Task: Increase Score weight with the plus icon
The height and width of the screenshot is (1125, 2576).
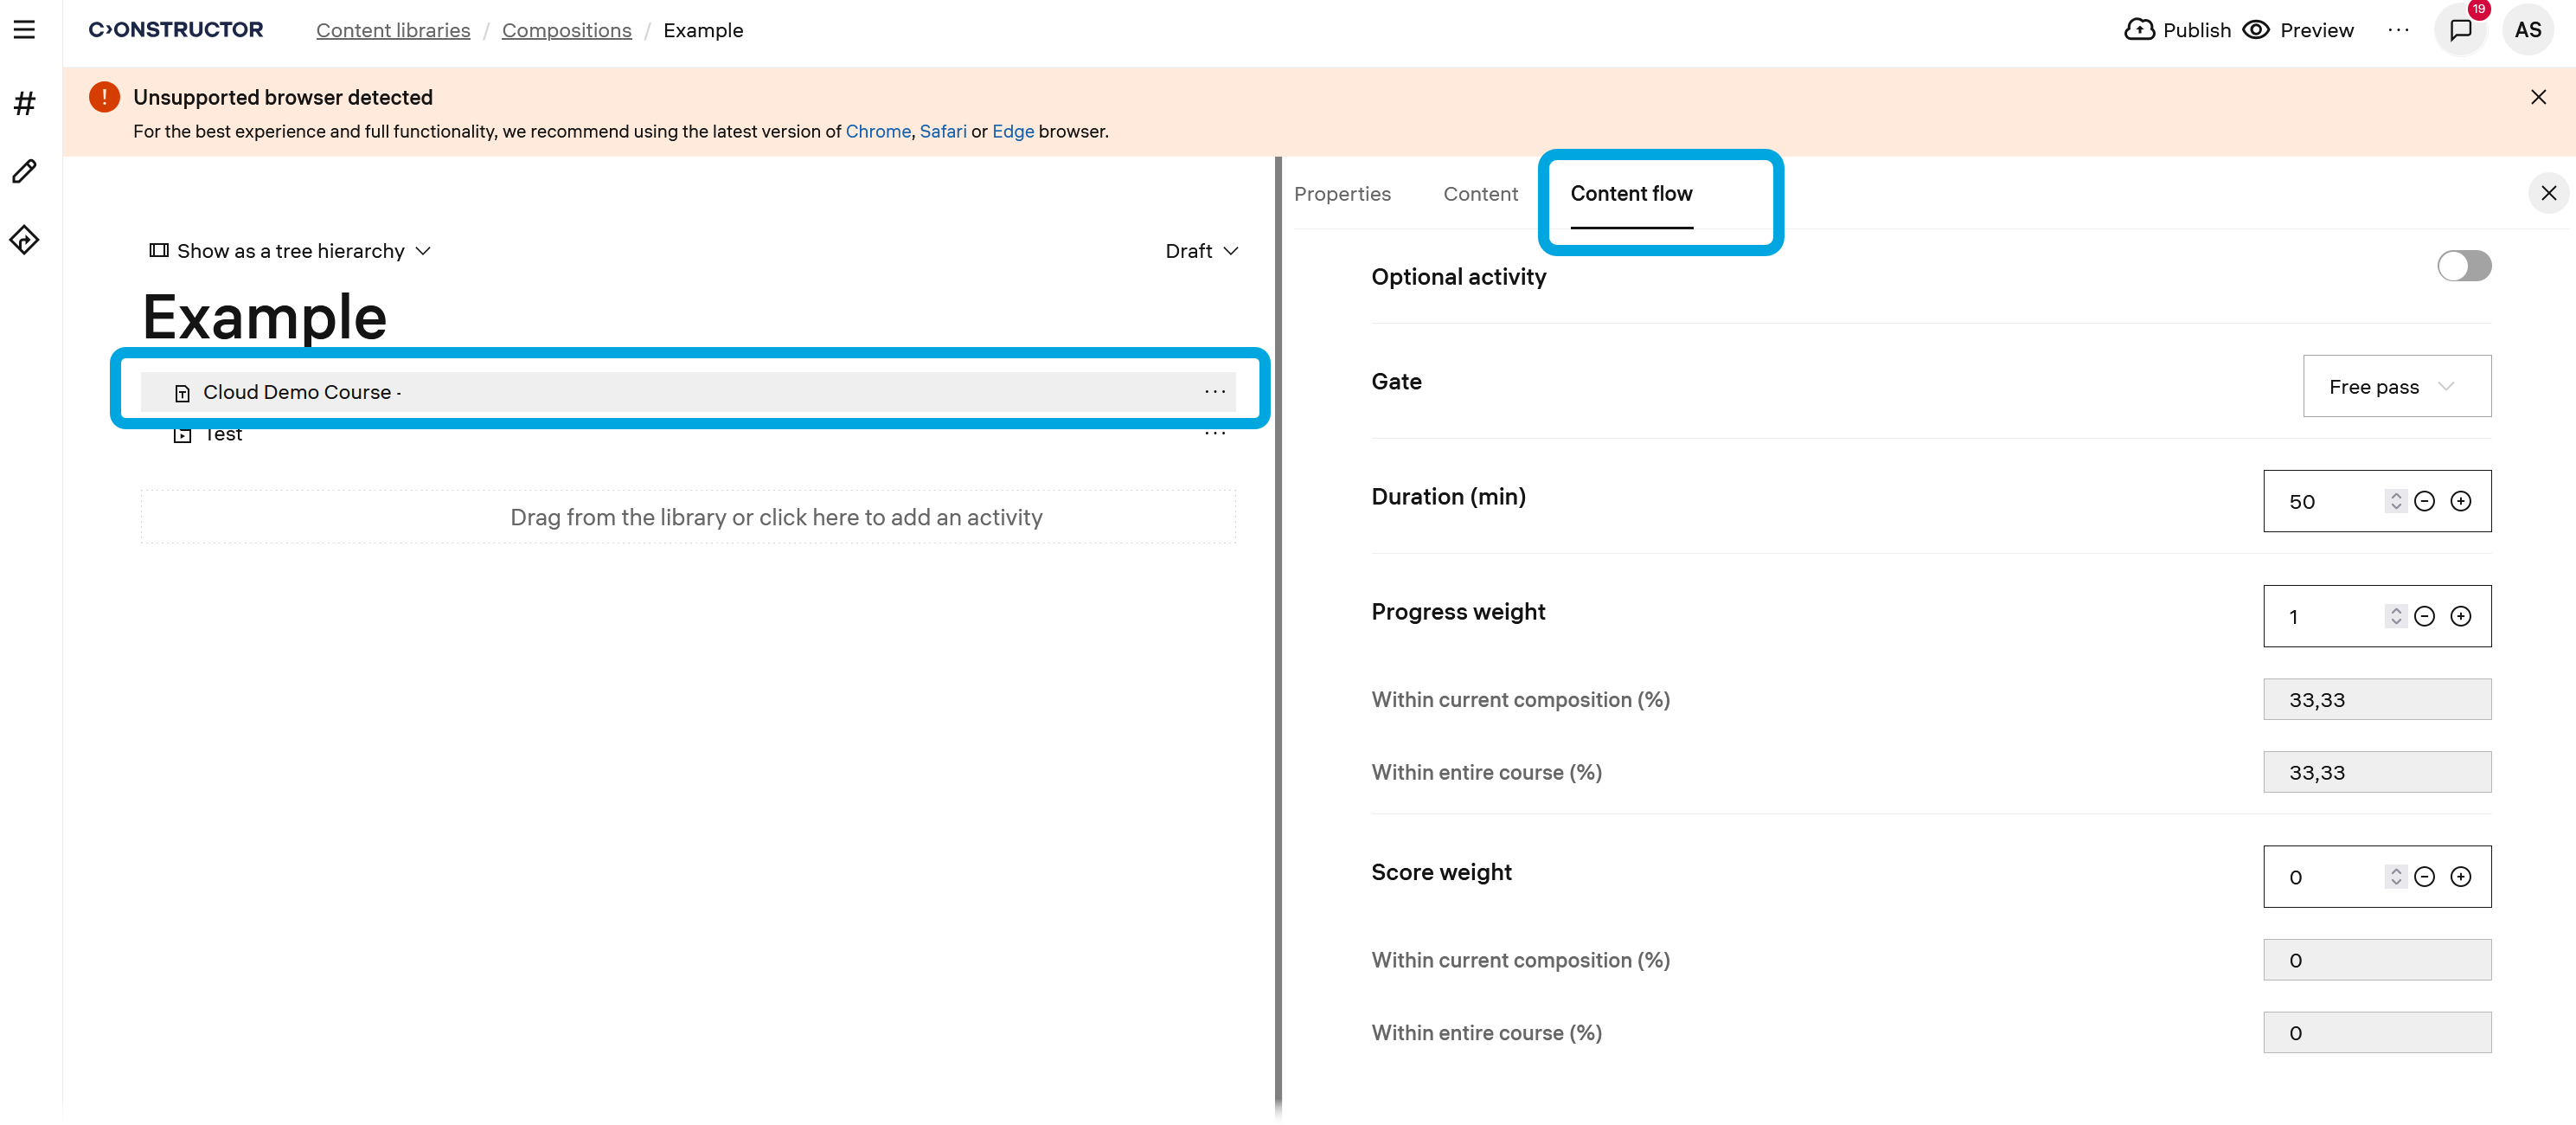Action: [2460, 877]
